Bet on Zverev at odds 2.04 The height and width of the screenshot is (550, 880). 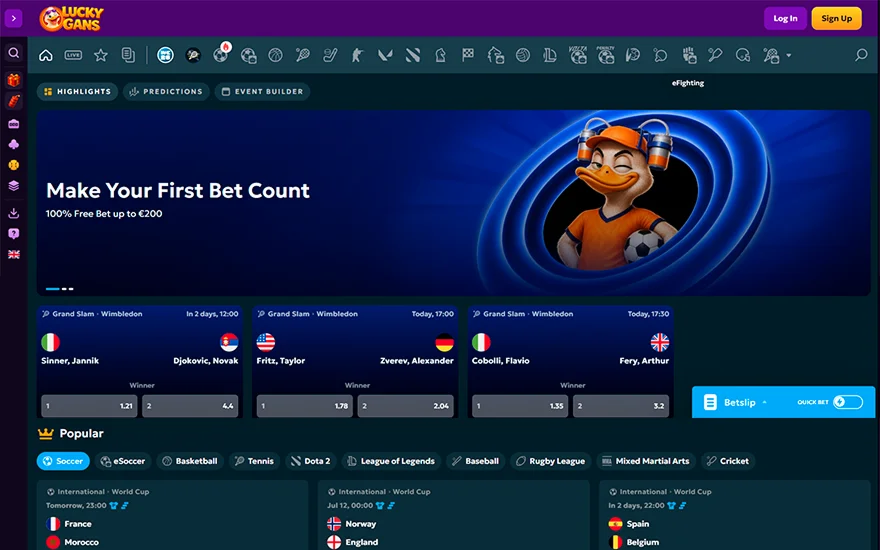[x=406, y=406]
